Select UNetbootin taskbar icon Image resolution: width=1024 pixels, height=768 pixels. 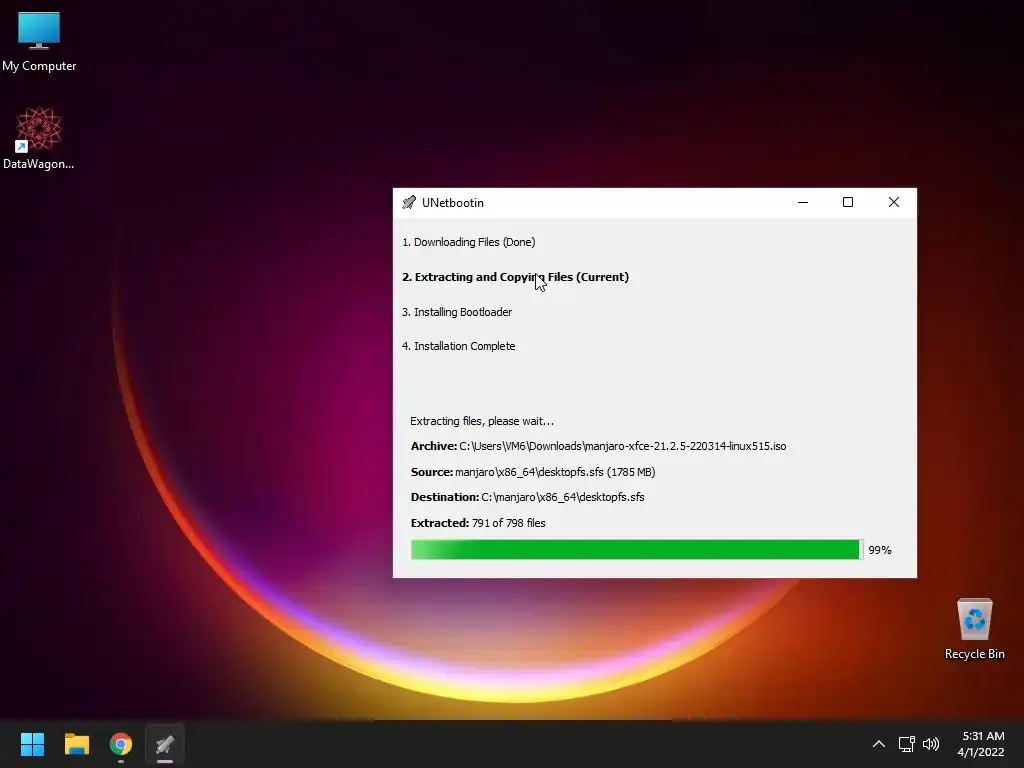165,744
